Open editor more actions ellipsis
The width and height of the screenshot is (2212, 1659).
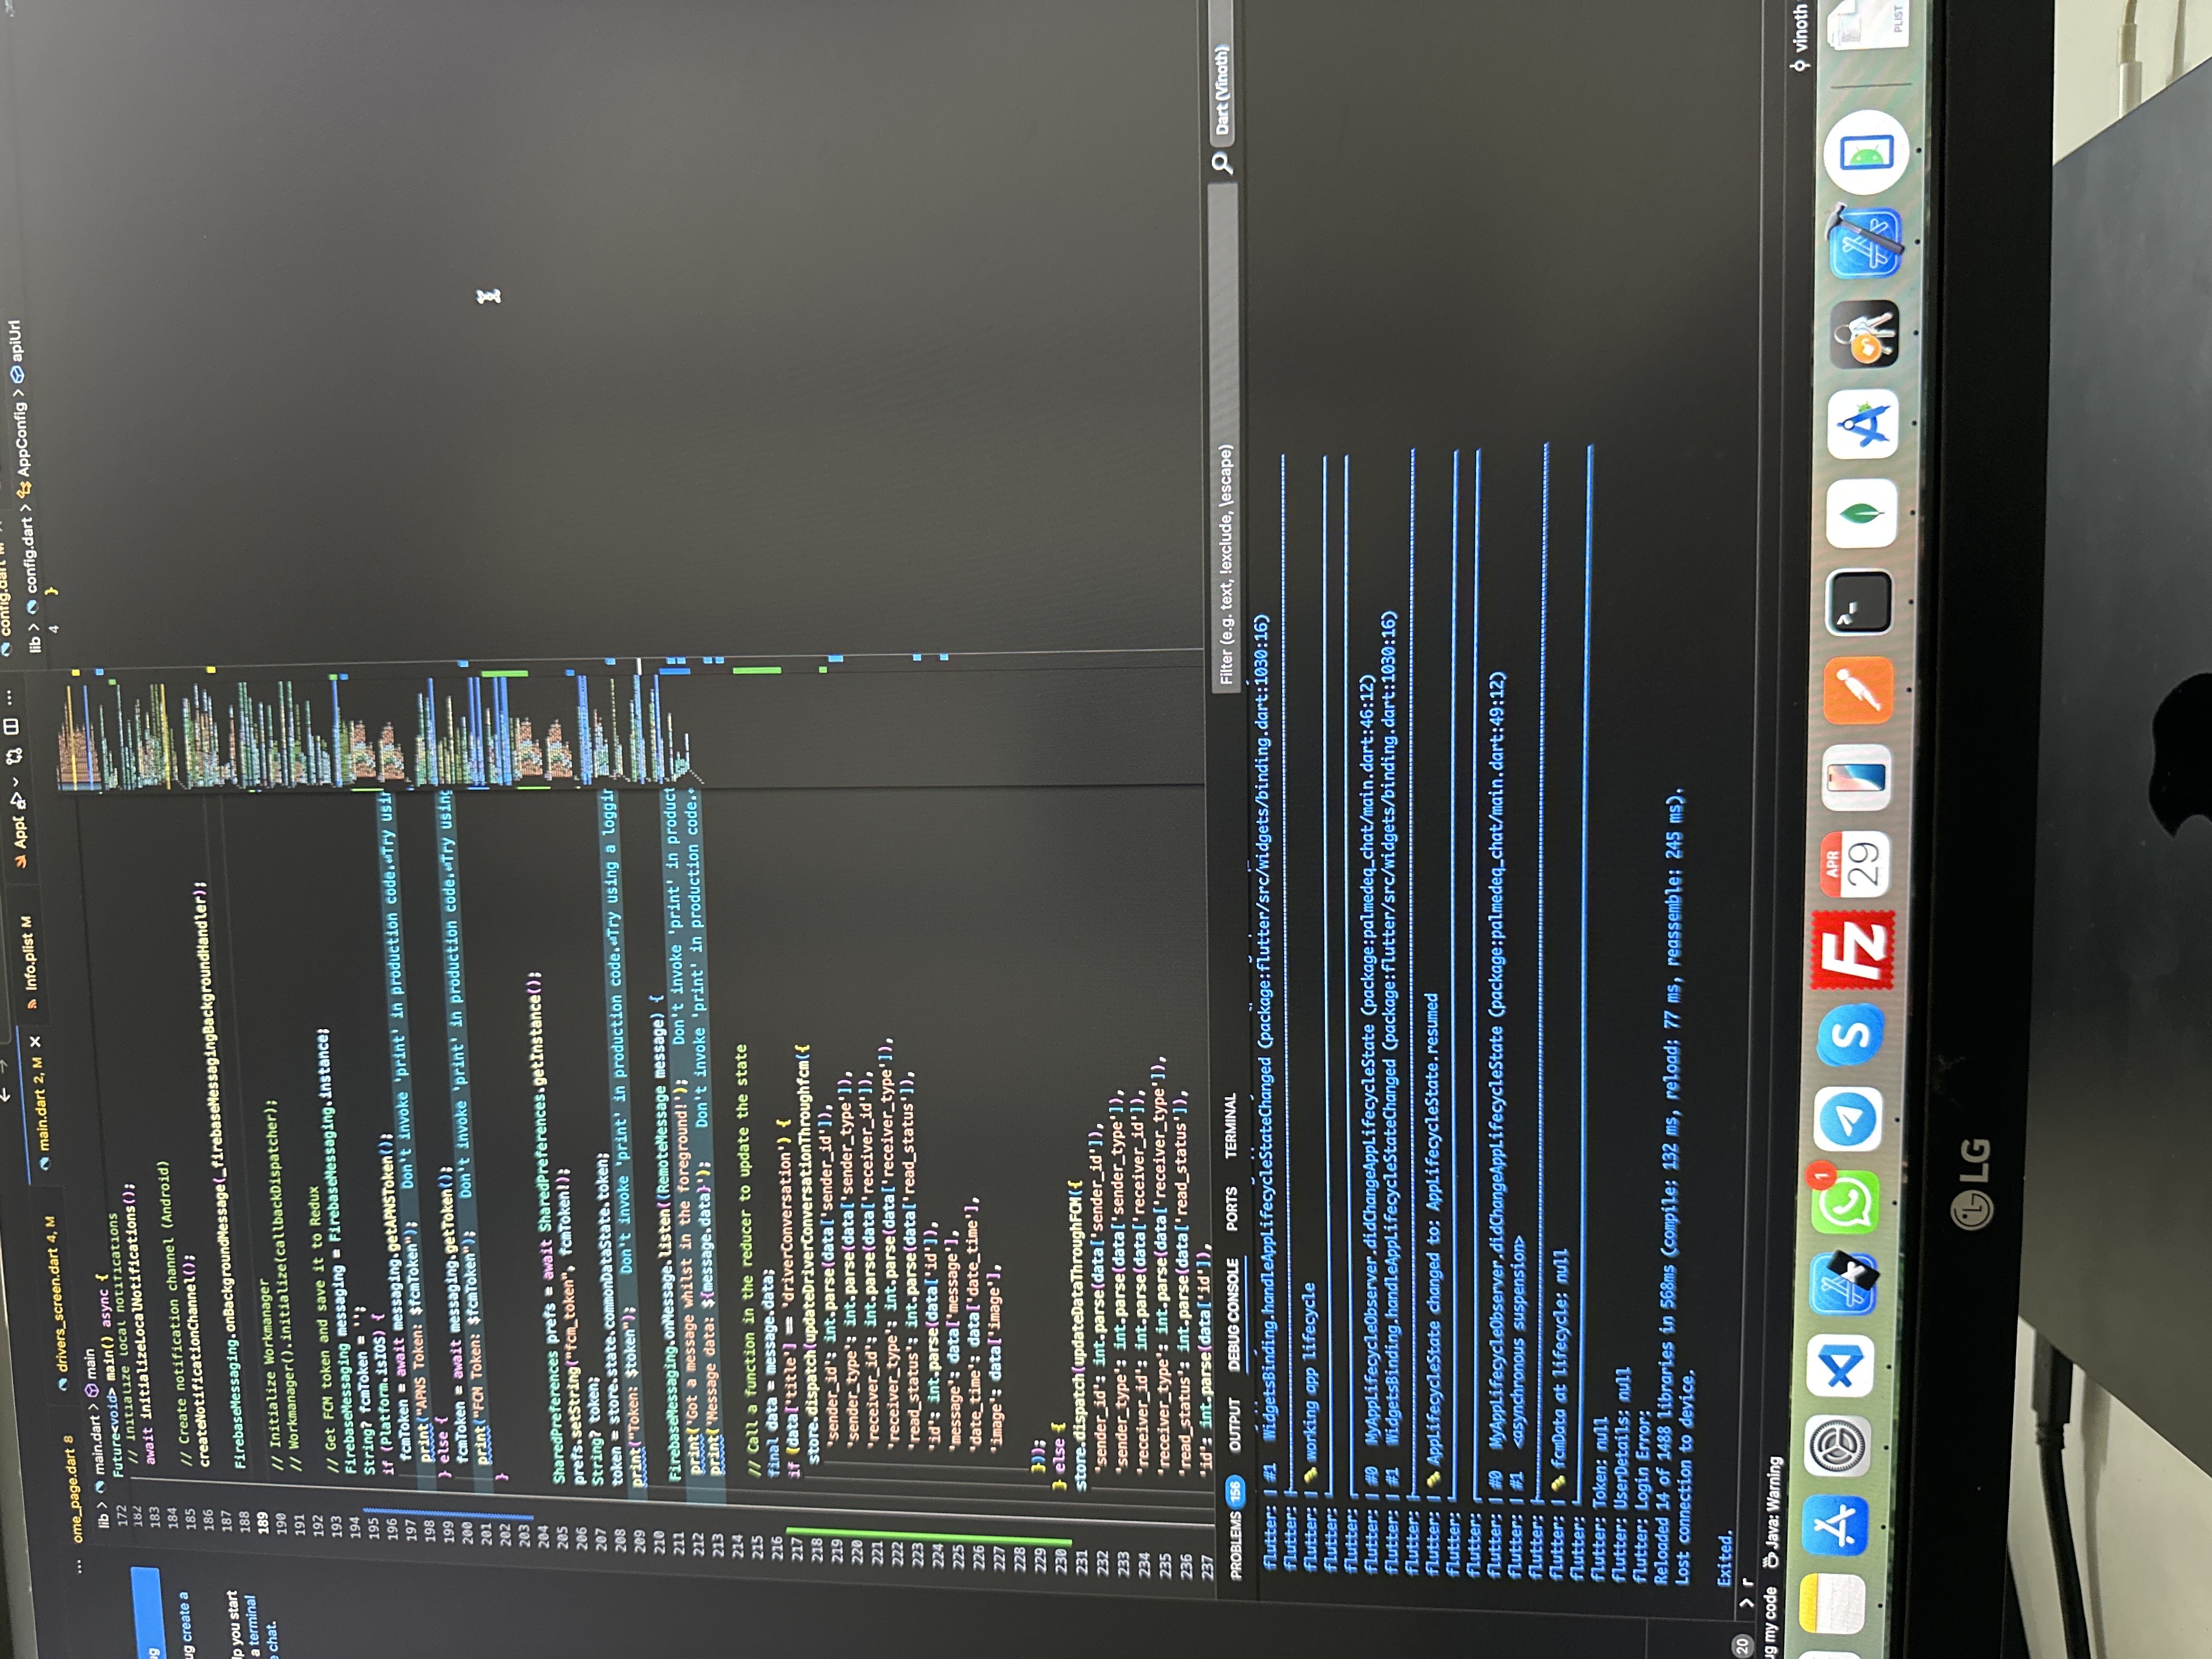10,697
